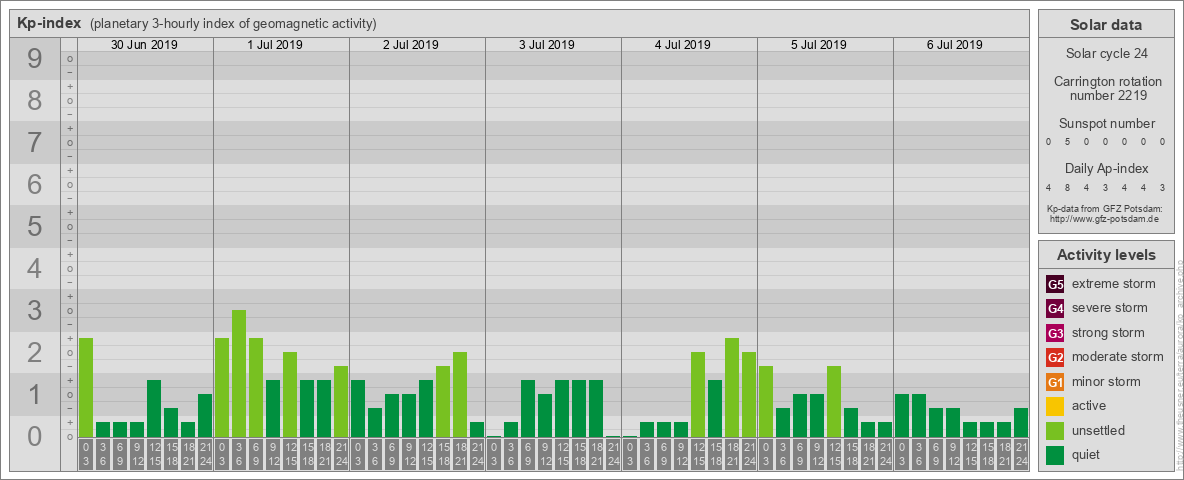1184x480 pixels.
Task: Click the sunspot number value 5
Action: tap(1067, 141)
